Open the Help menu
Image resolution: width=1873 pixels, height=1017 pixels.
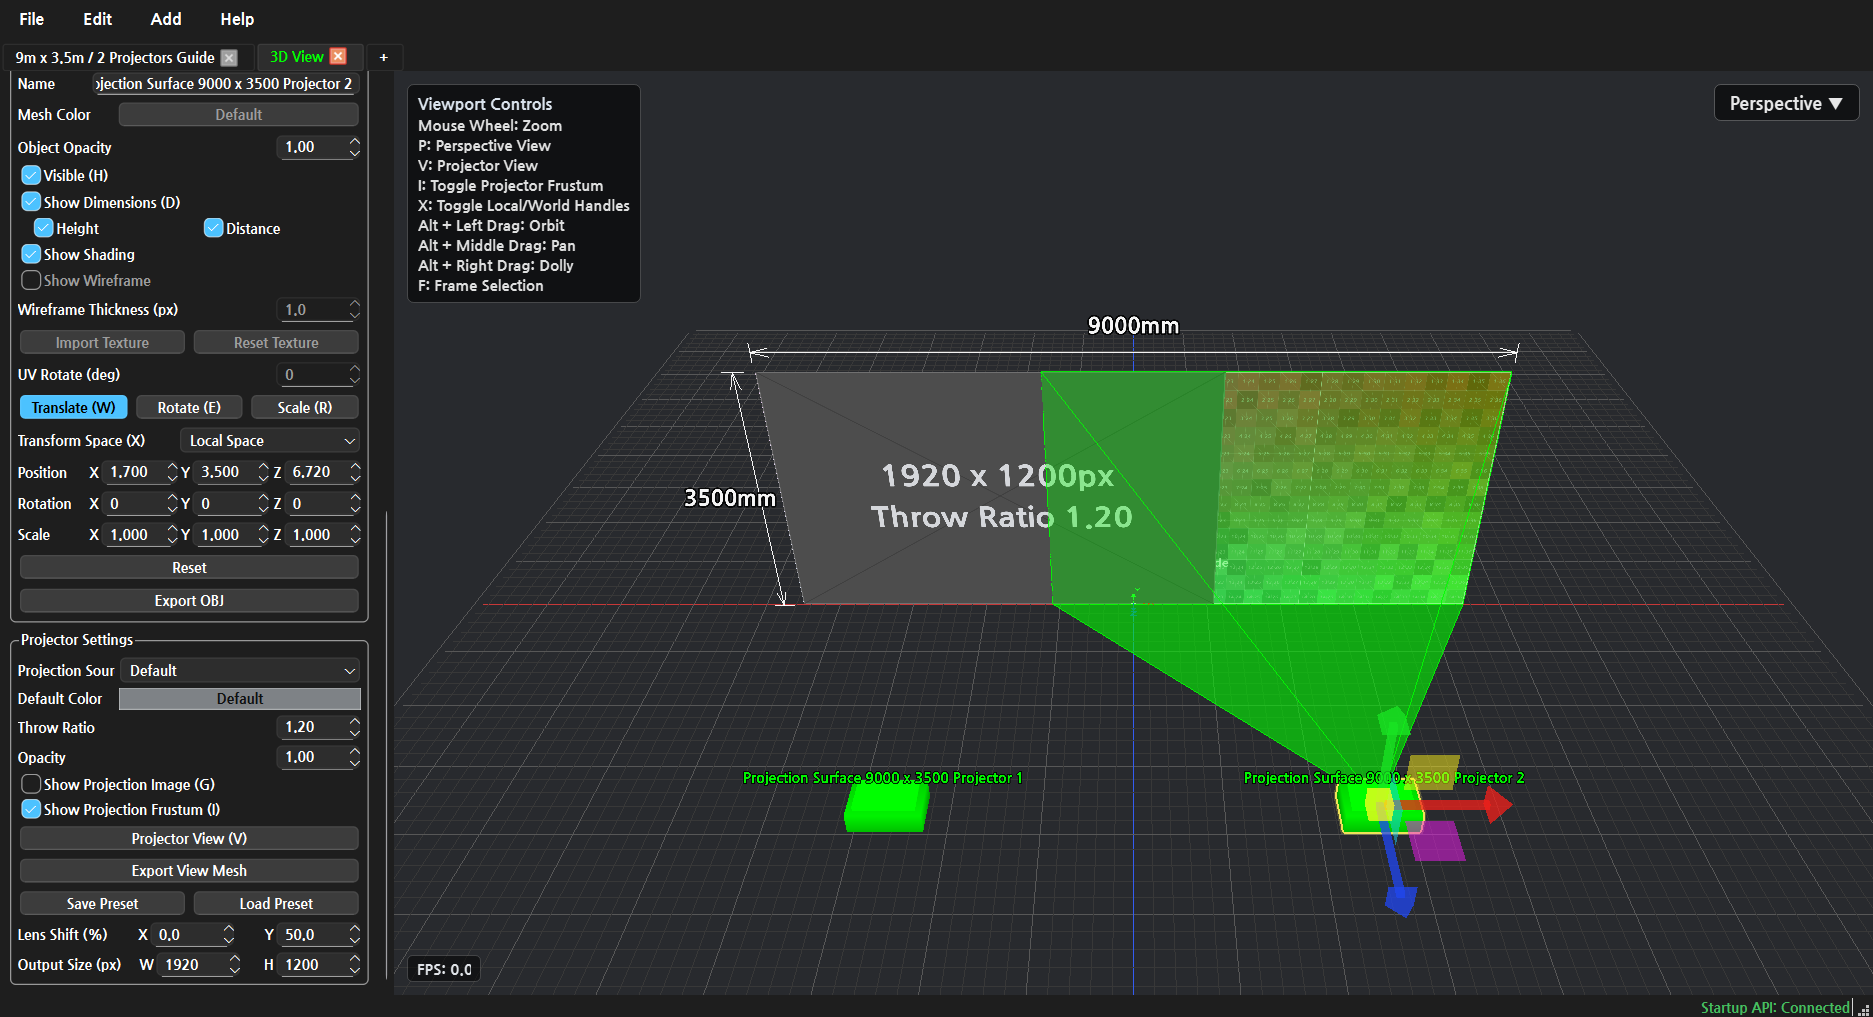(237, 19)
